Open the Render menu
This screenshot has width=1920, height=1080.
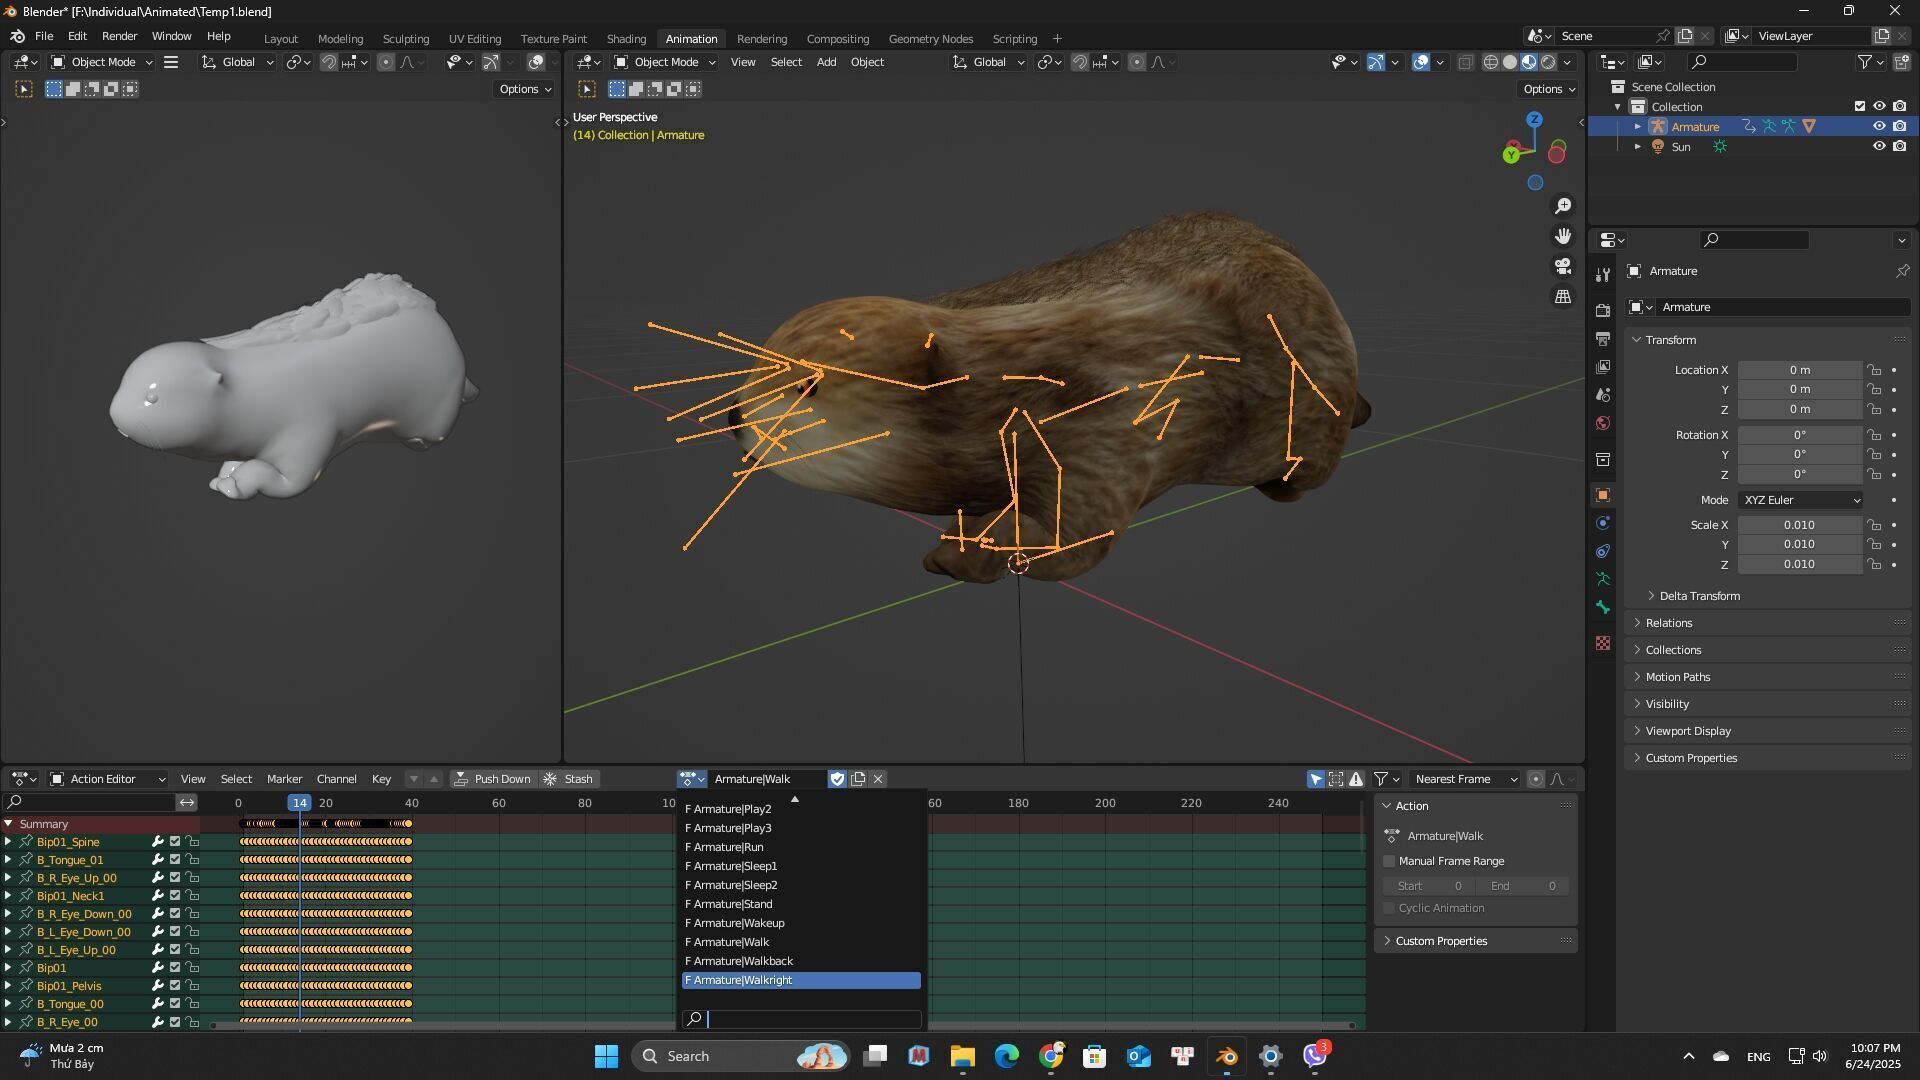pos(119,36)
